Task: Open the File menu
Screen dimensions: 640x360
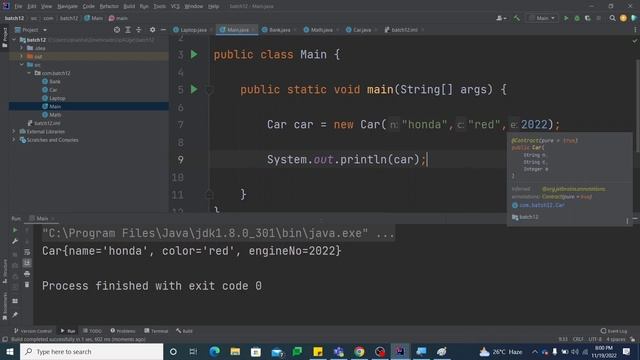Action: [x=18, y=6]
